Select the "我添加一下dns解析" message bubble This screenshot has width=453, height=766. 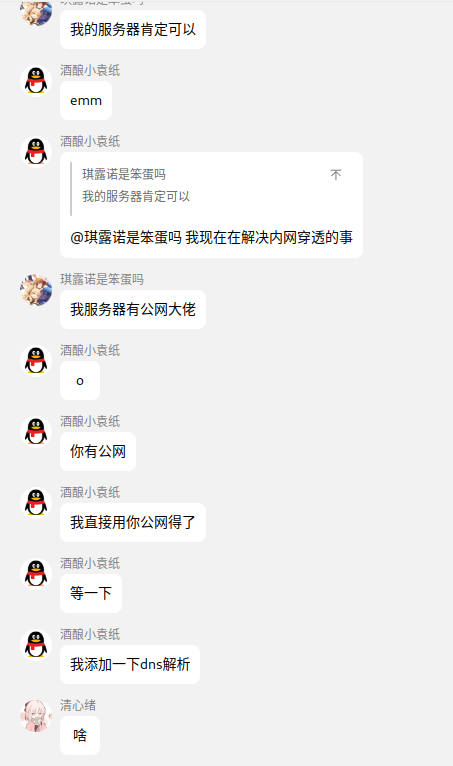tap(130, 664)
